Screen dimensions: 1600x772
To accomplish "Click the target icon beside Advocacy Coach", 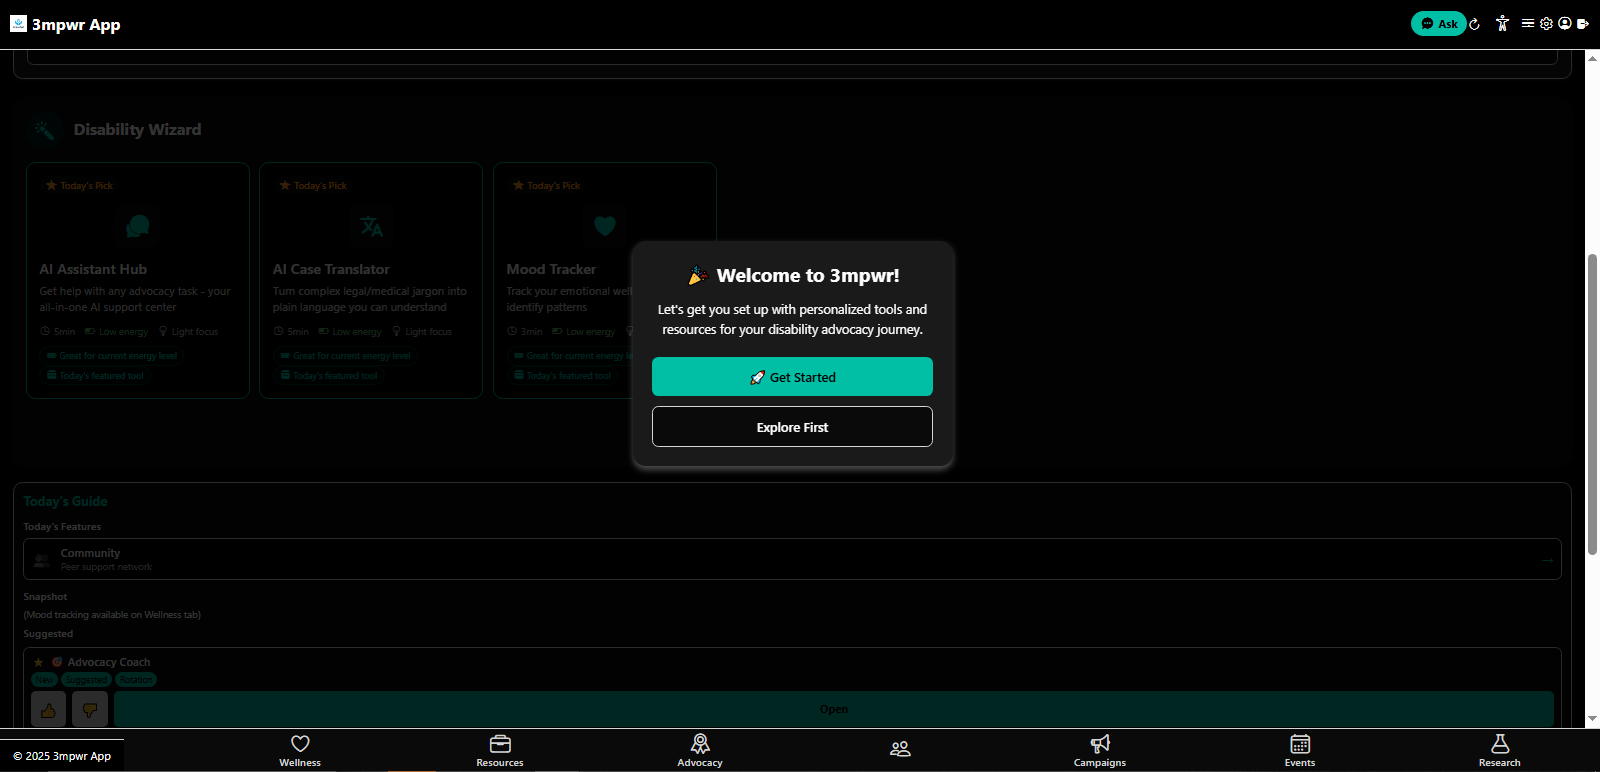I will coord(57,662).
